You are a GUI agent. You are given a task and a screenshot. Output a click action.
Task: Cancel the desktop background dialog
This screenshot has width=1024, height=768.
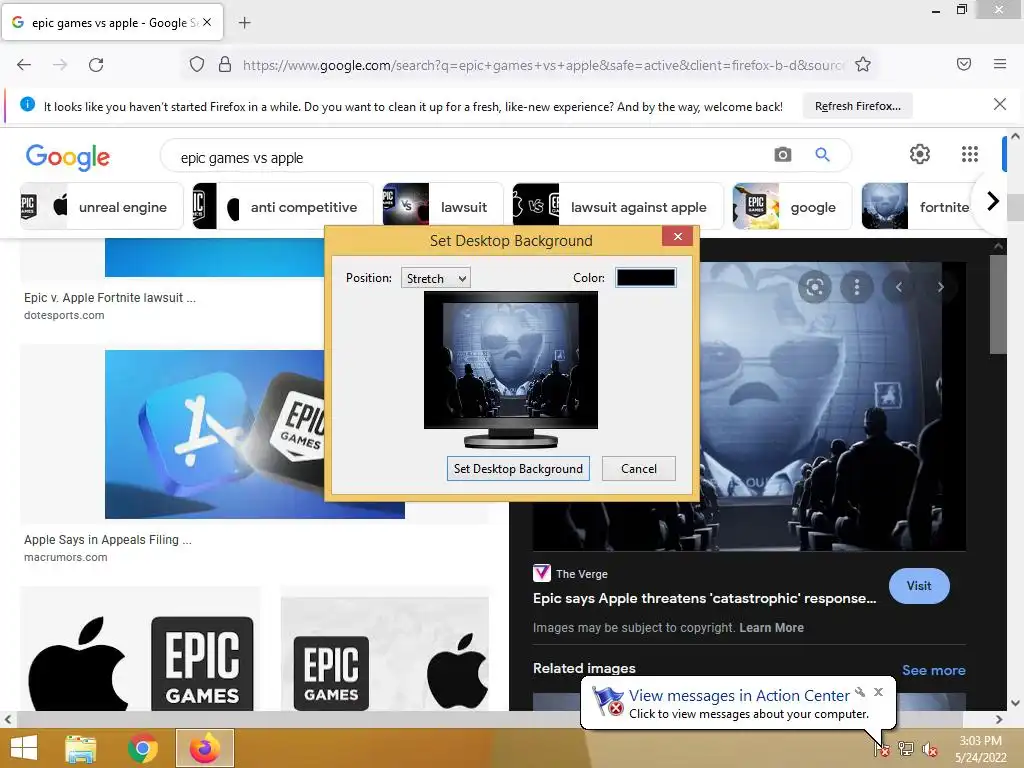[x=639, y=469]
